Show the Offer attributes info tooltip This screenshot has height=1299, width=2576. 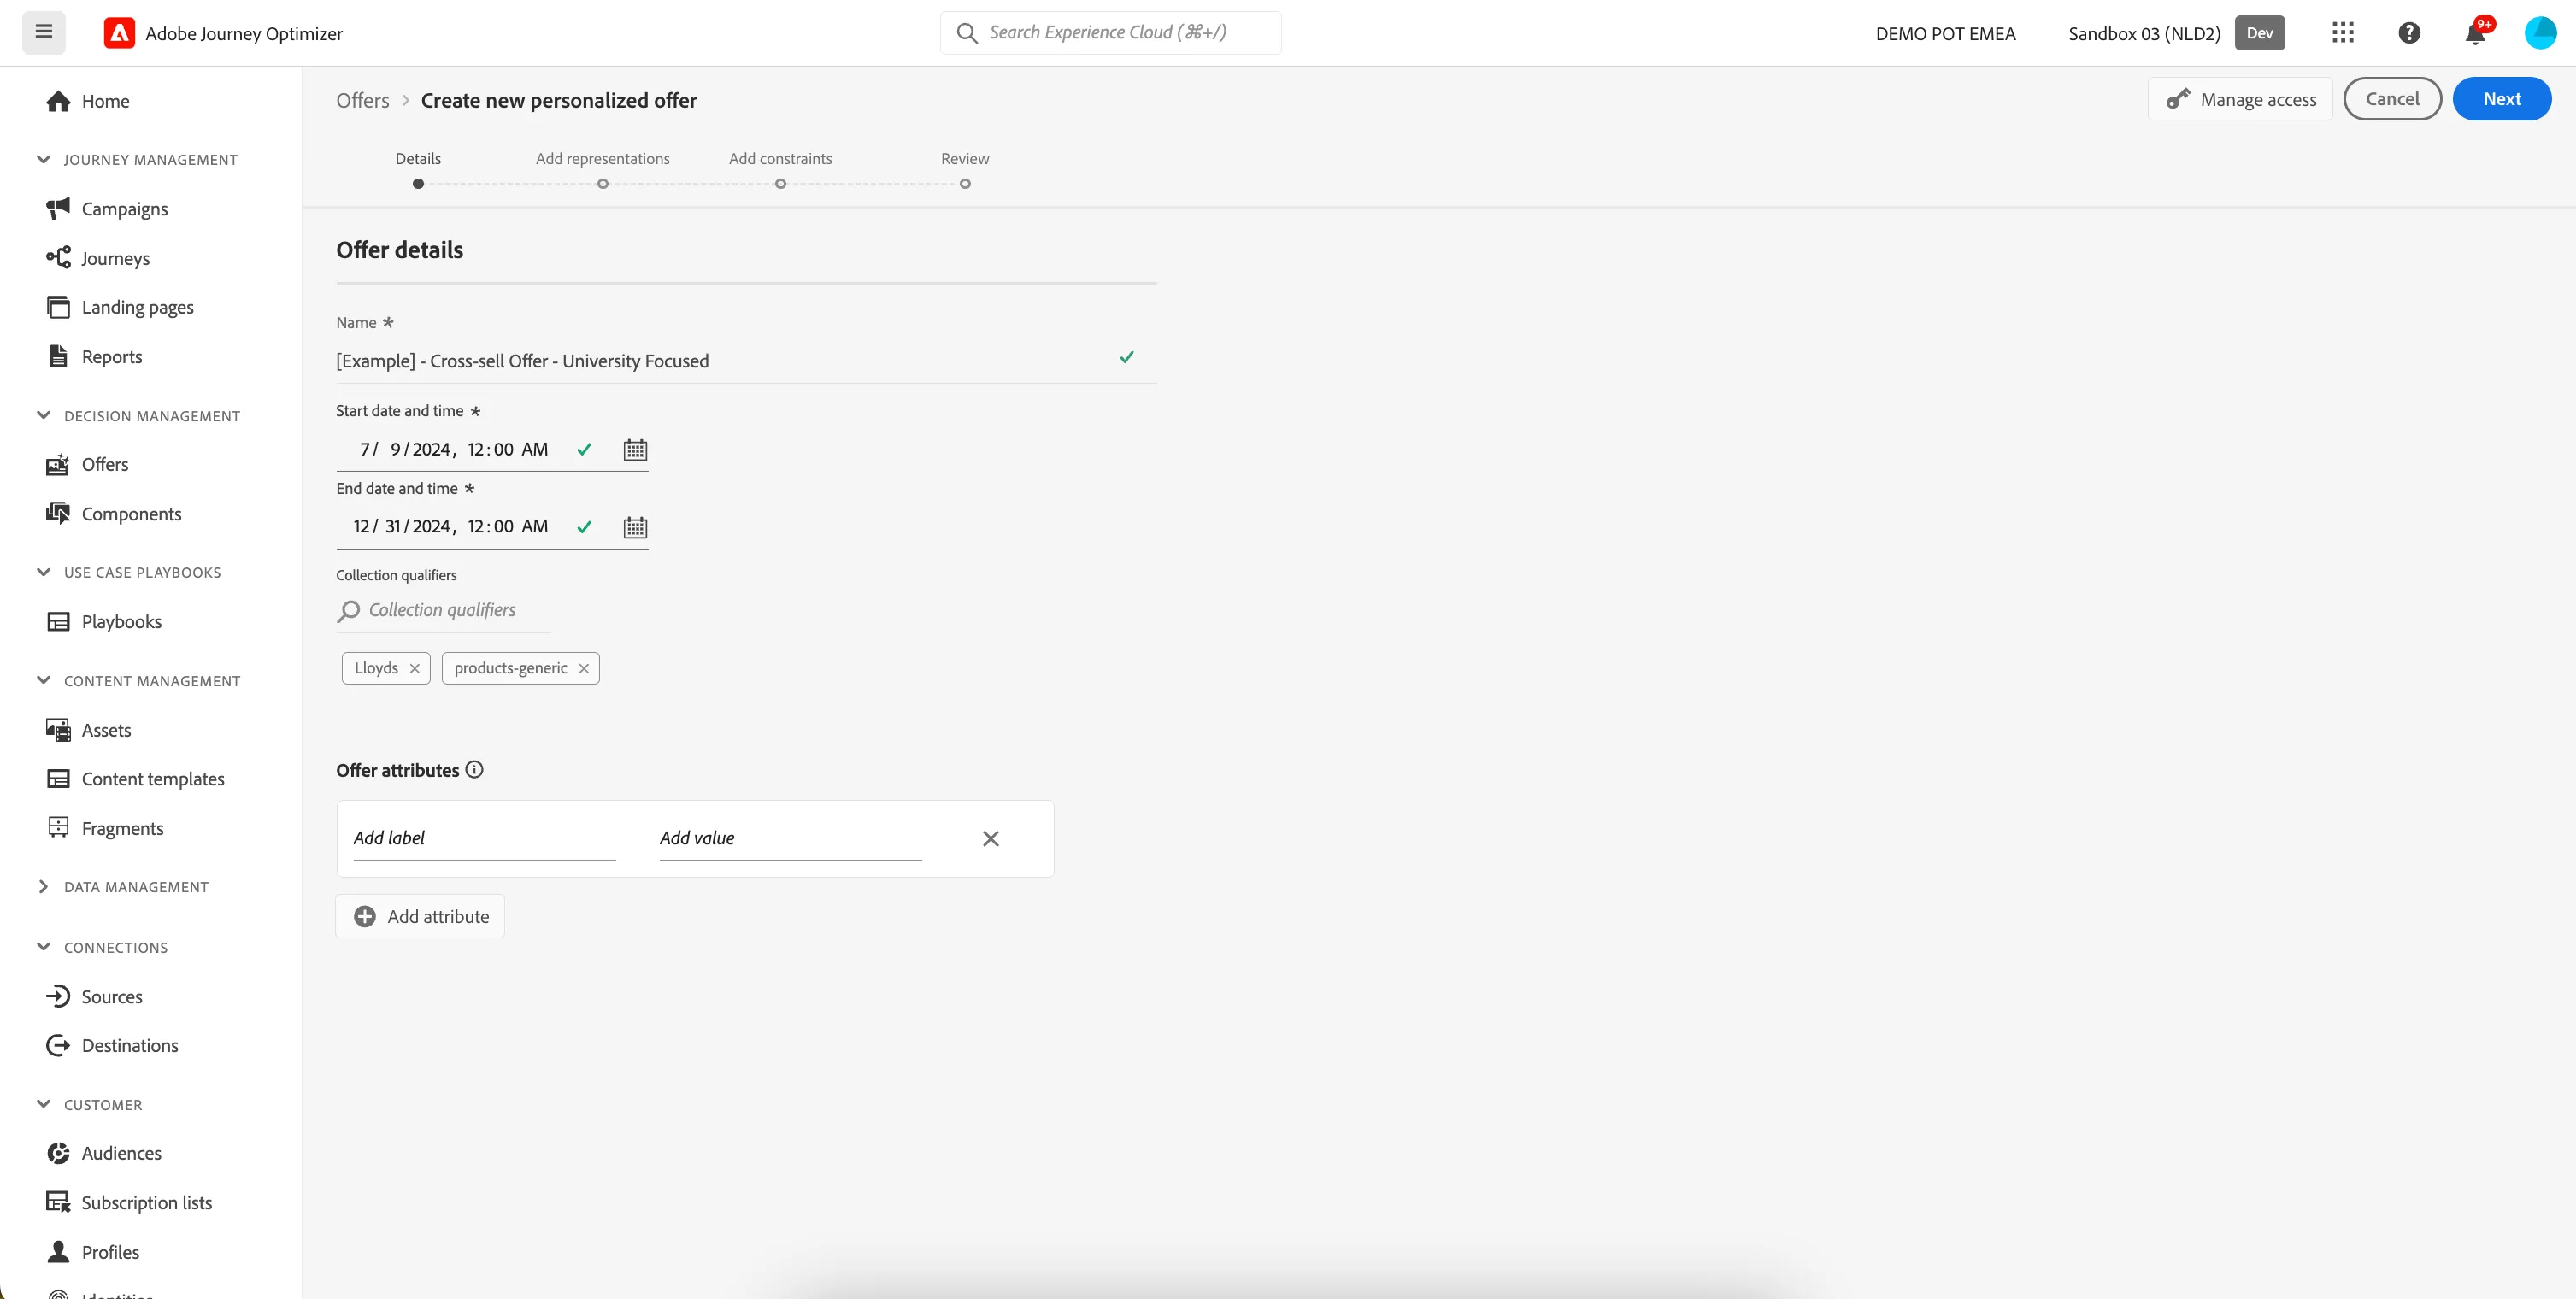coord(475,770)
